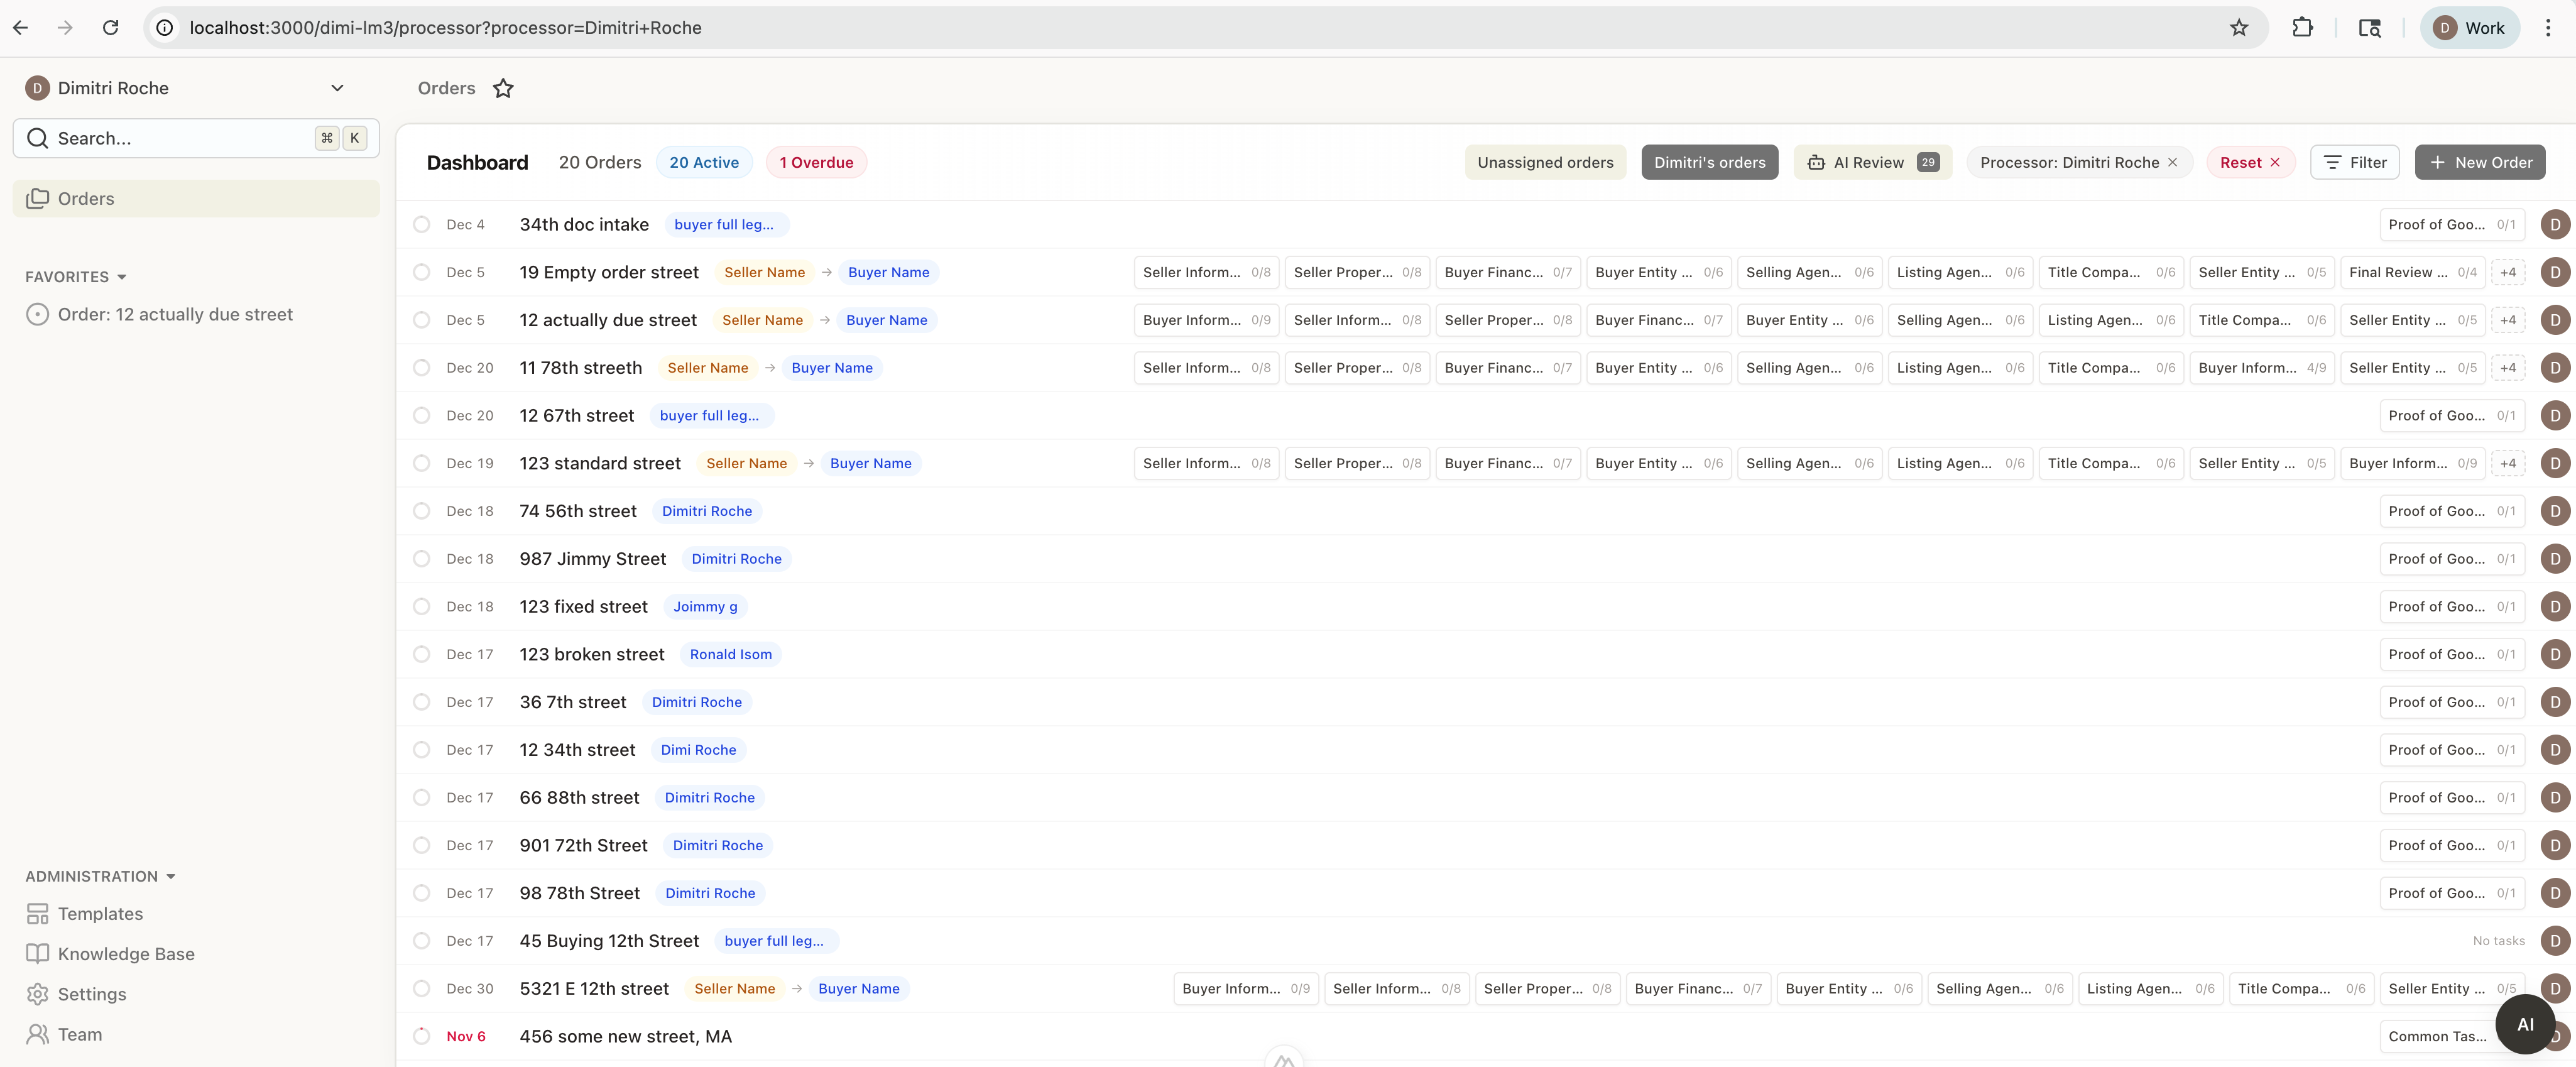Collapse the ADMINISTRATION section
The image size is (2576, 1067).
click(171, 877)
